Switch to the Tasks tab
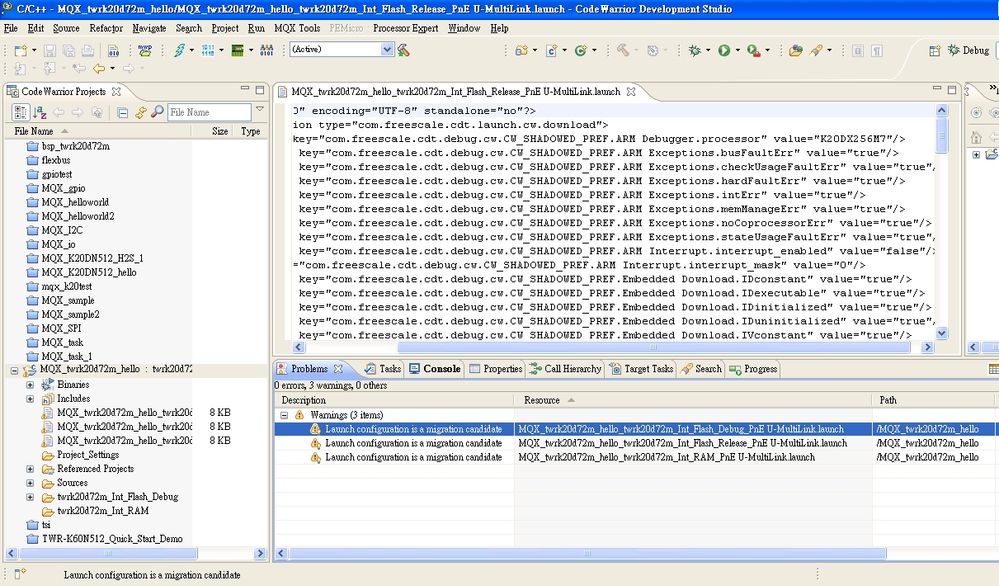The height and width of the screenshot is (586, 999). tap(382, 369)
